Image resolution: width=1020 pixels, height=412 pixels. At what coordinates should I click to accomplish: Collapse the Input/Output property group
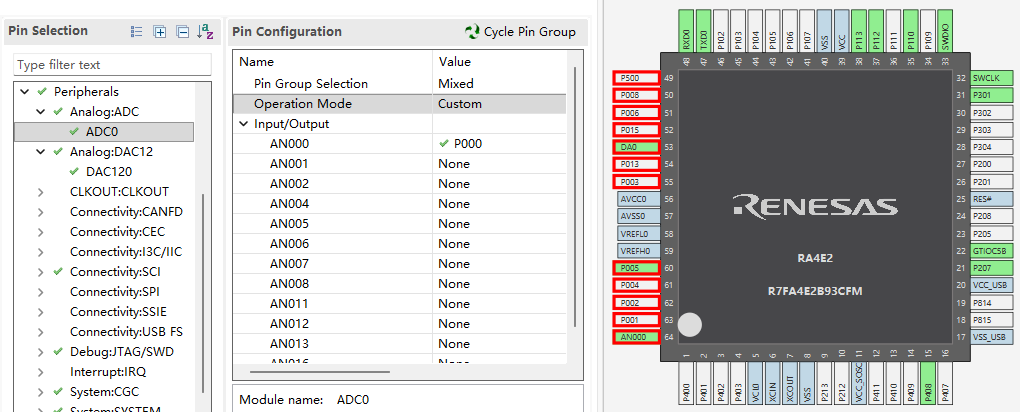245,124
